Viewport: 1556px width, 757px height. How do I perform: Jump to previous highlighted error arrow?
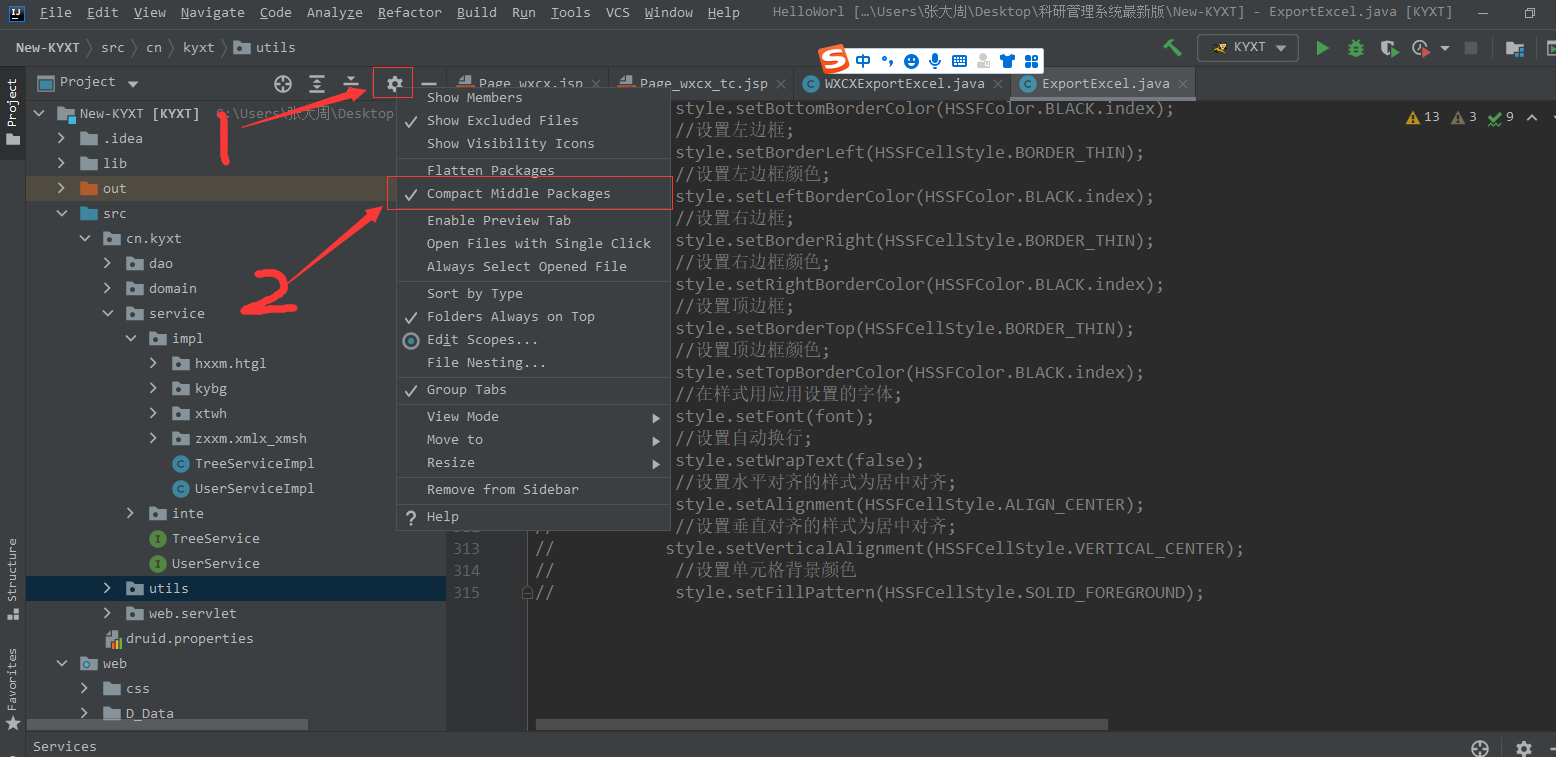(x=1533, y=117)
